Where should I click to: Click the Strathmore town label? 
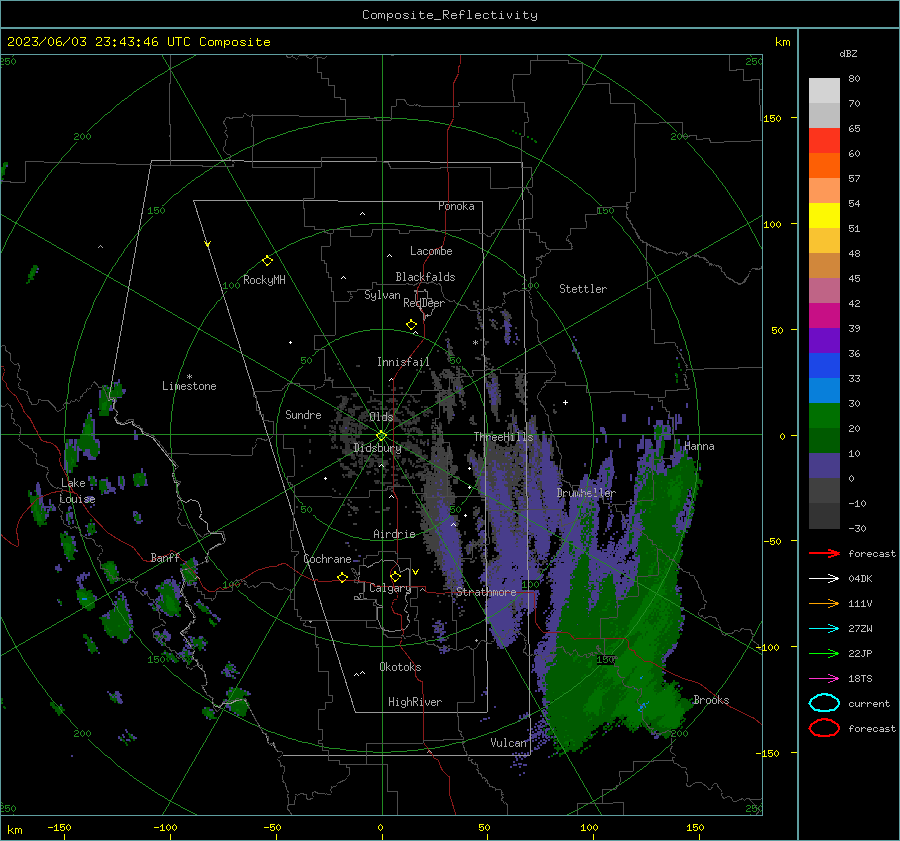(486, 592)
